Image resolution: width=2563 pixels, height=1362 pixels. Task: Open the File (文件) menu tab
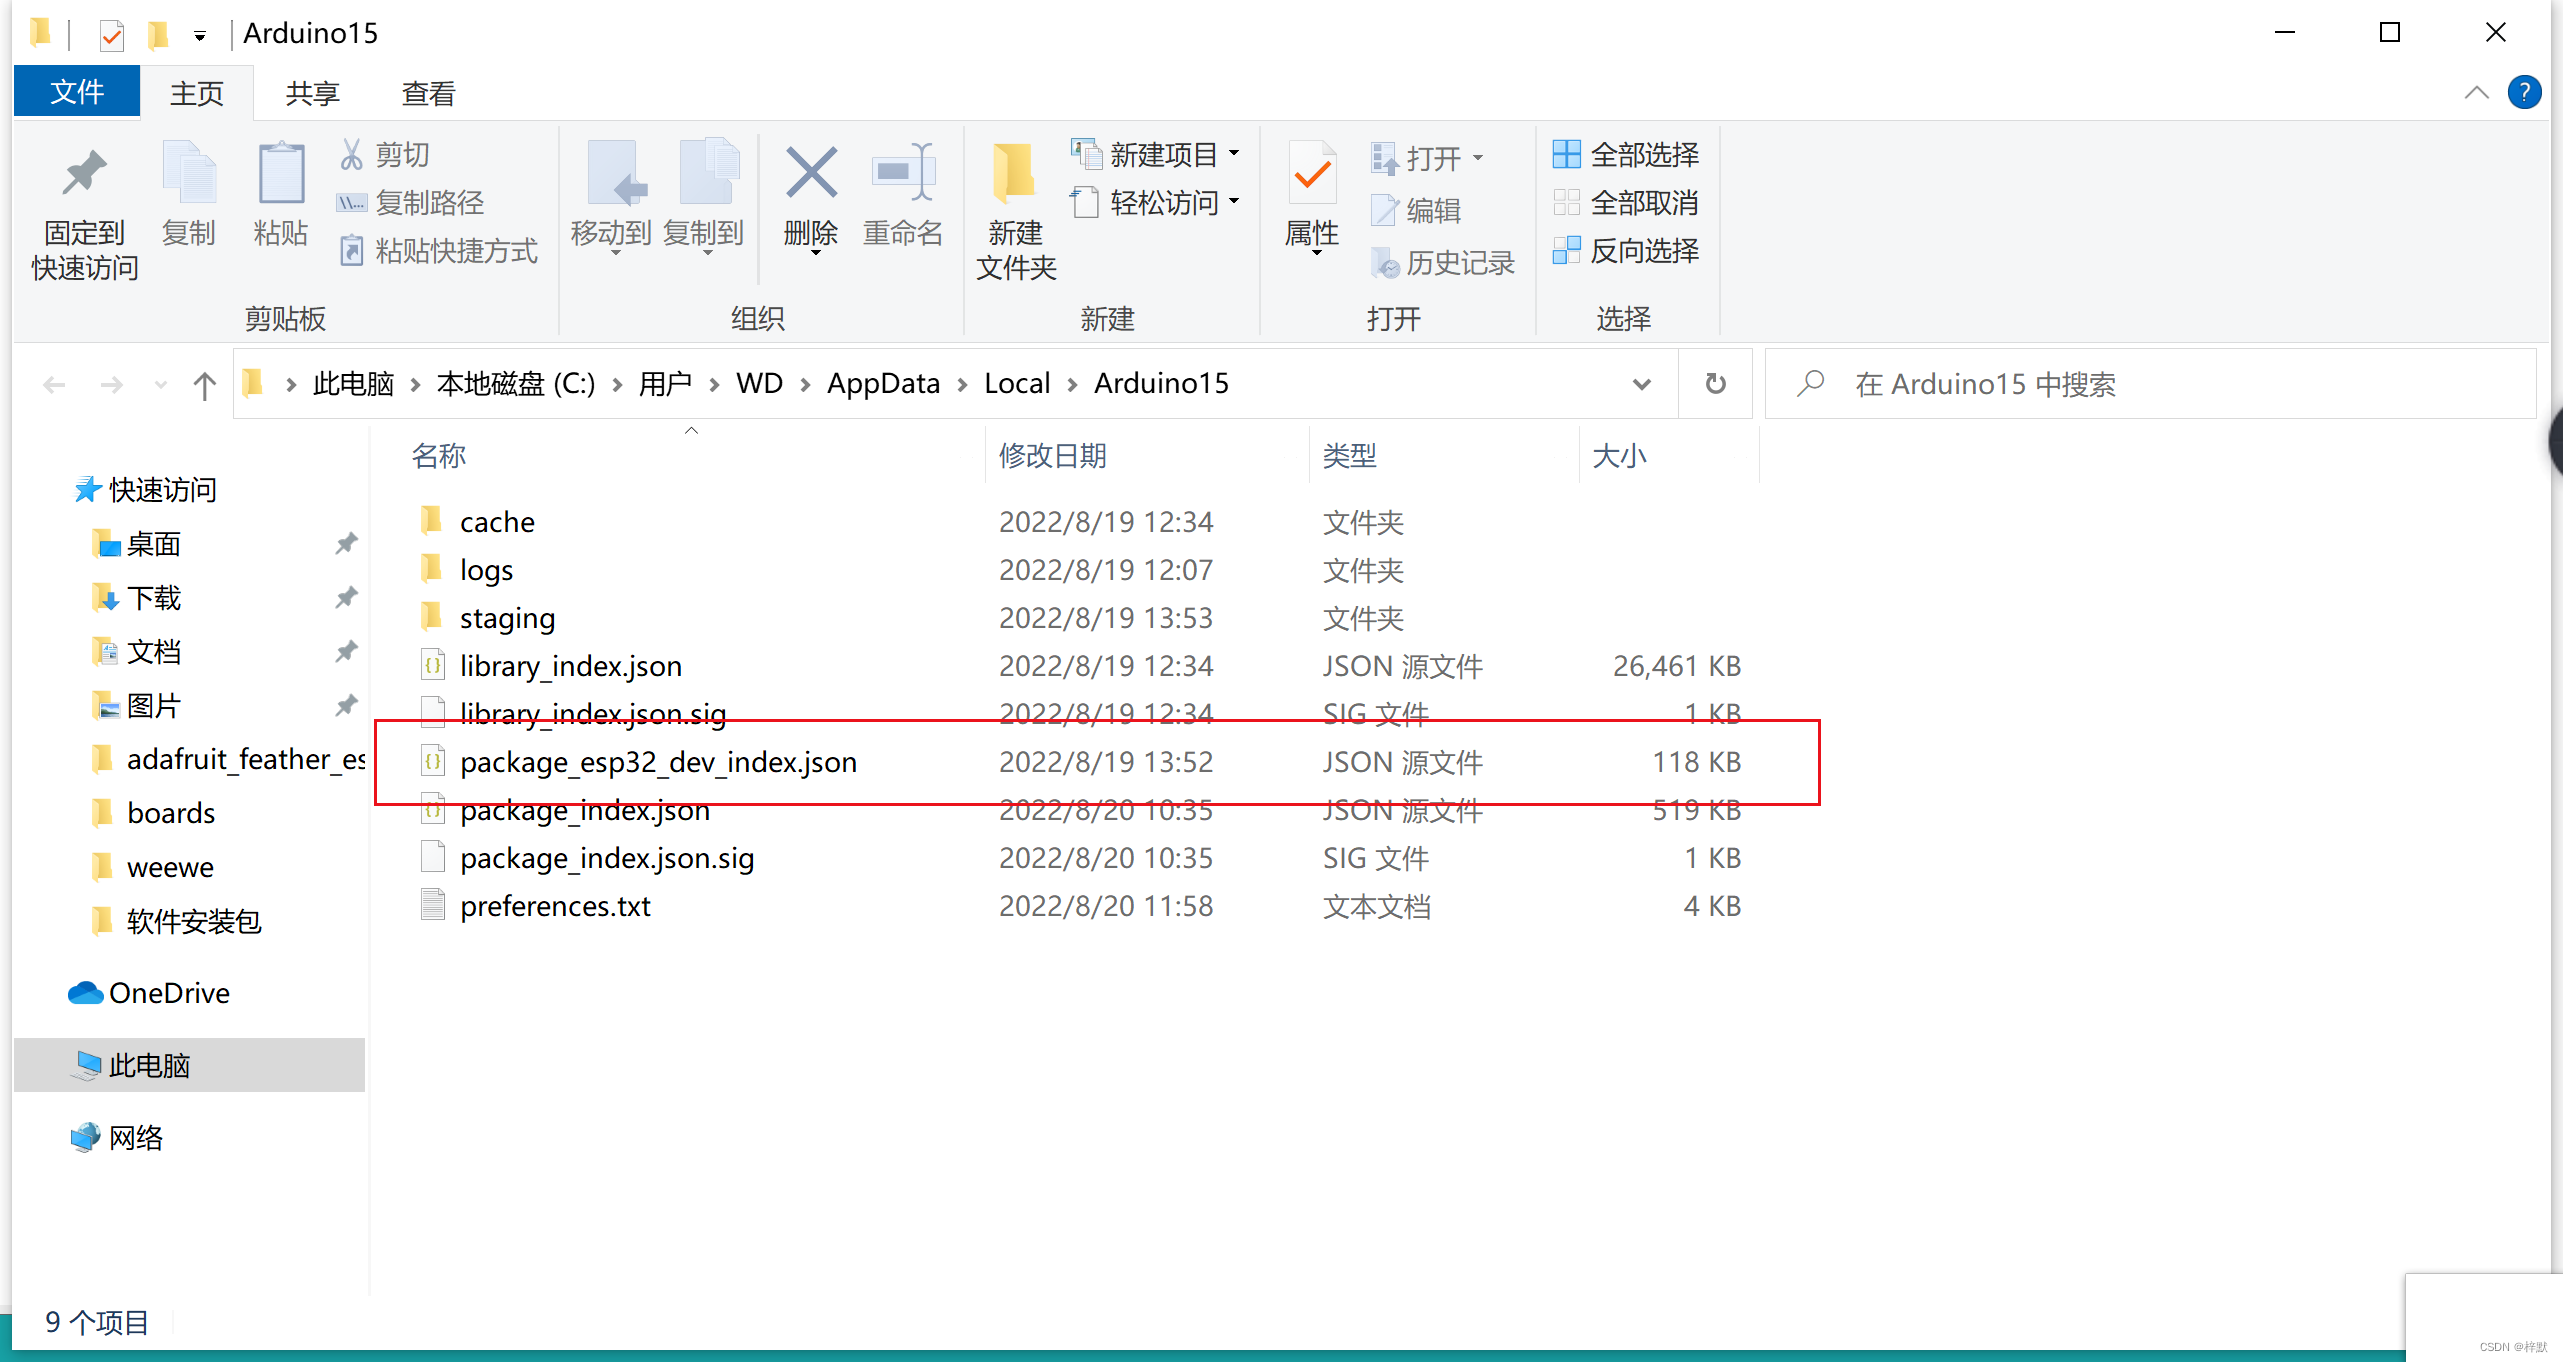point(77,93)
